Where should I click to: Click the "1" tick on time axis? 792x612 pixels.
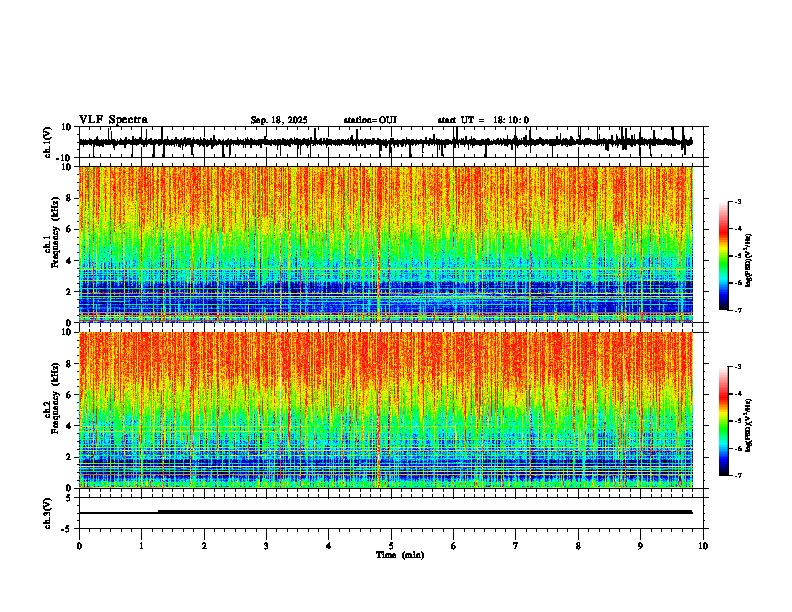point(141,546)
